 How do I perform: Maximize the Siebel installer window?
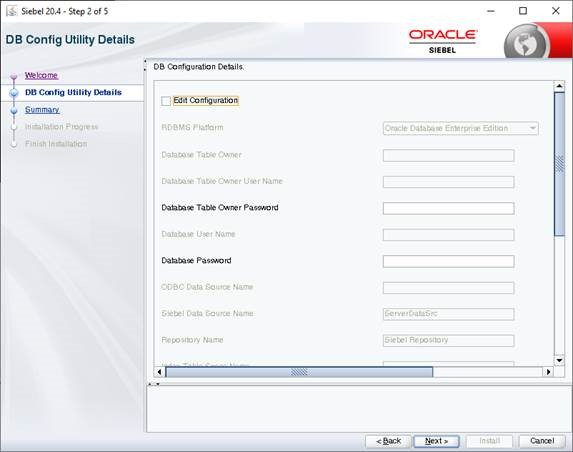(x=523, y=11)
